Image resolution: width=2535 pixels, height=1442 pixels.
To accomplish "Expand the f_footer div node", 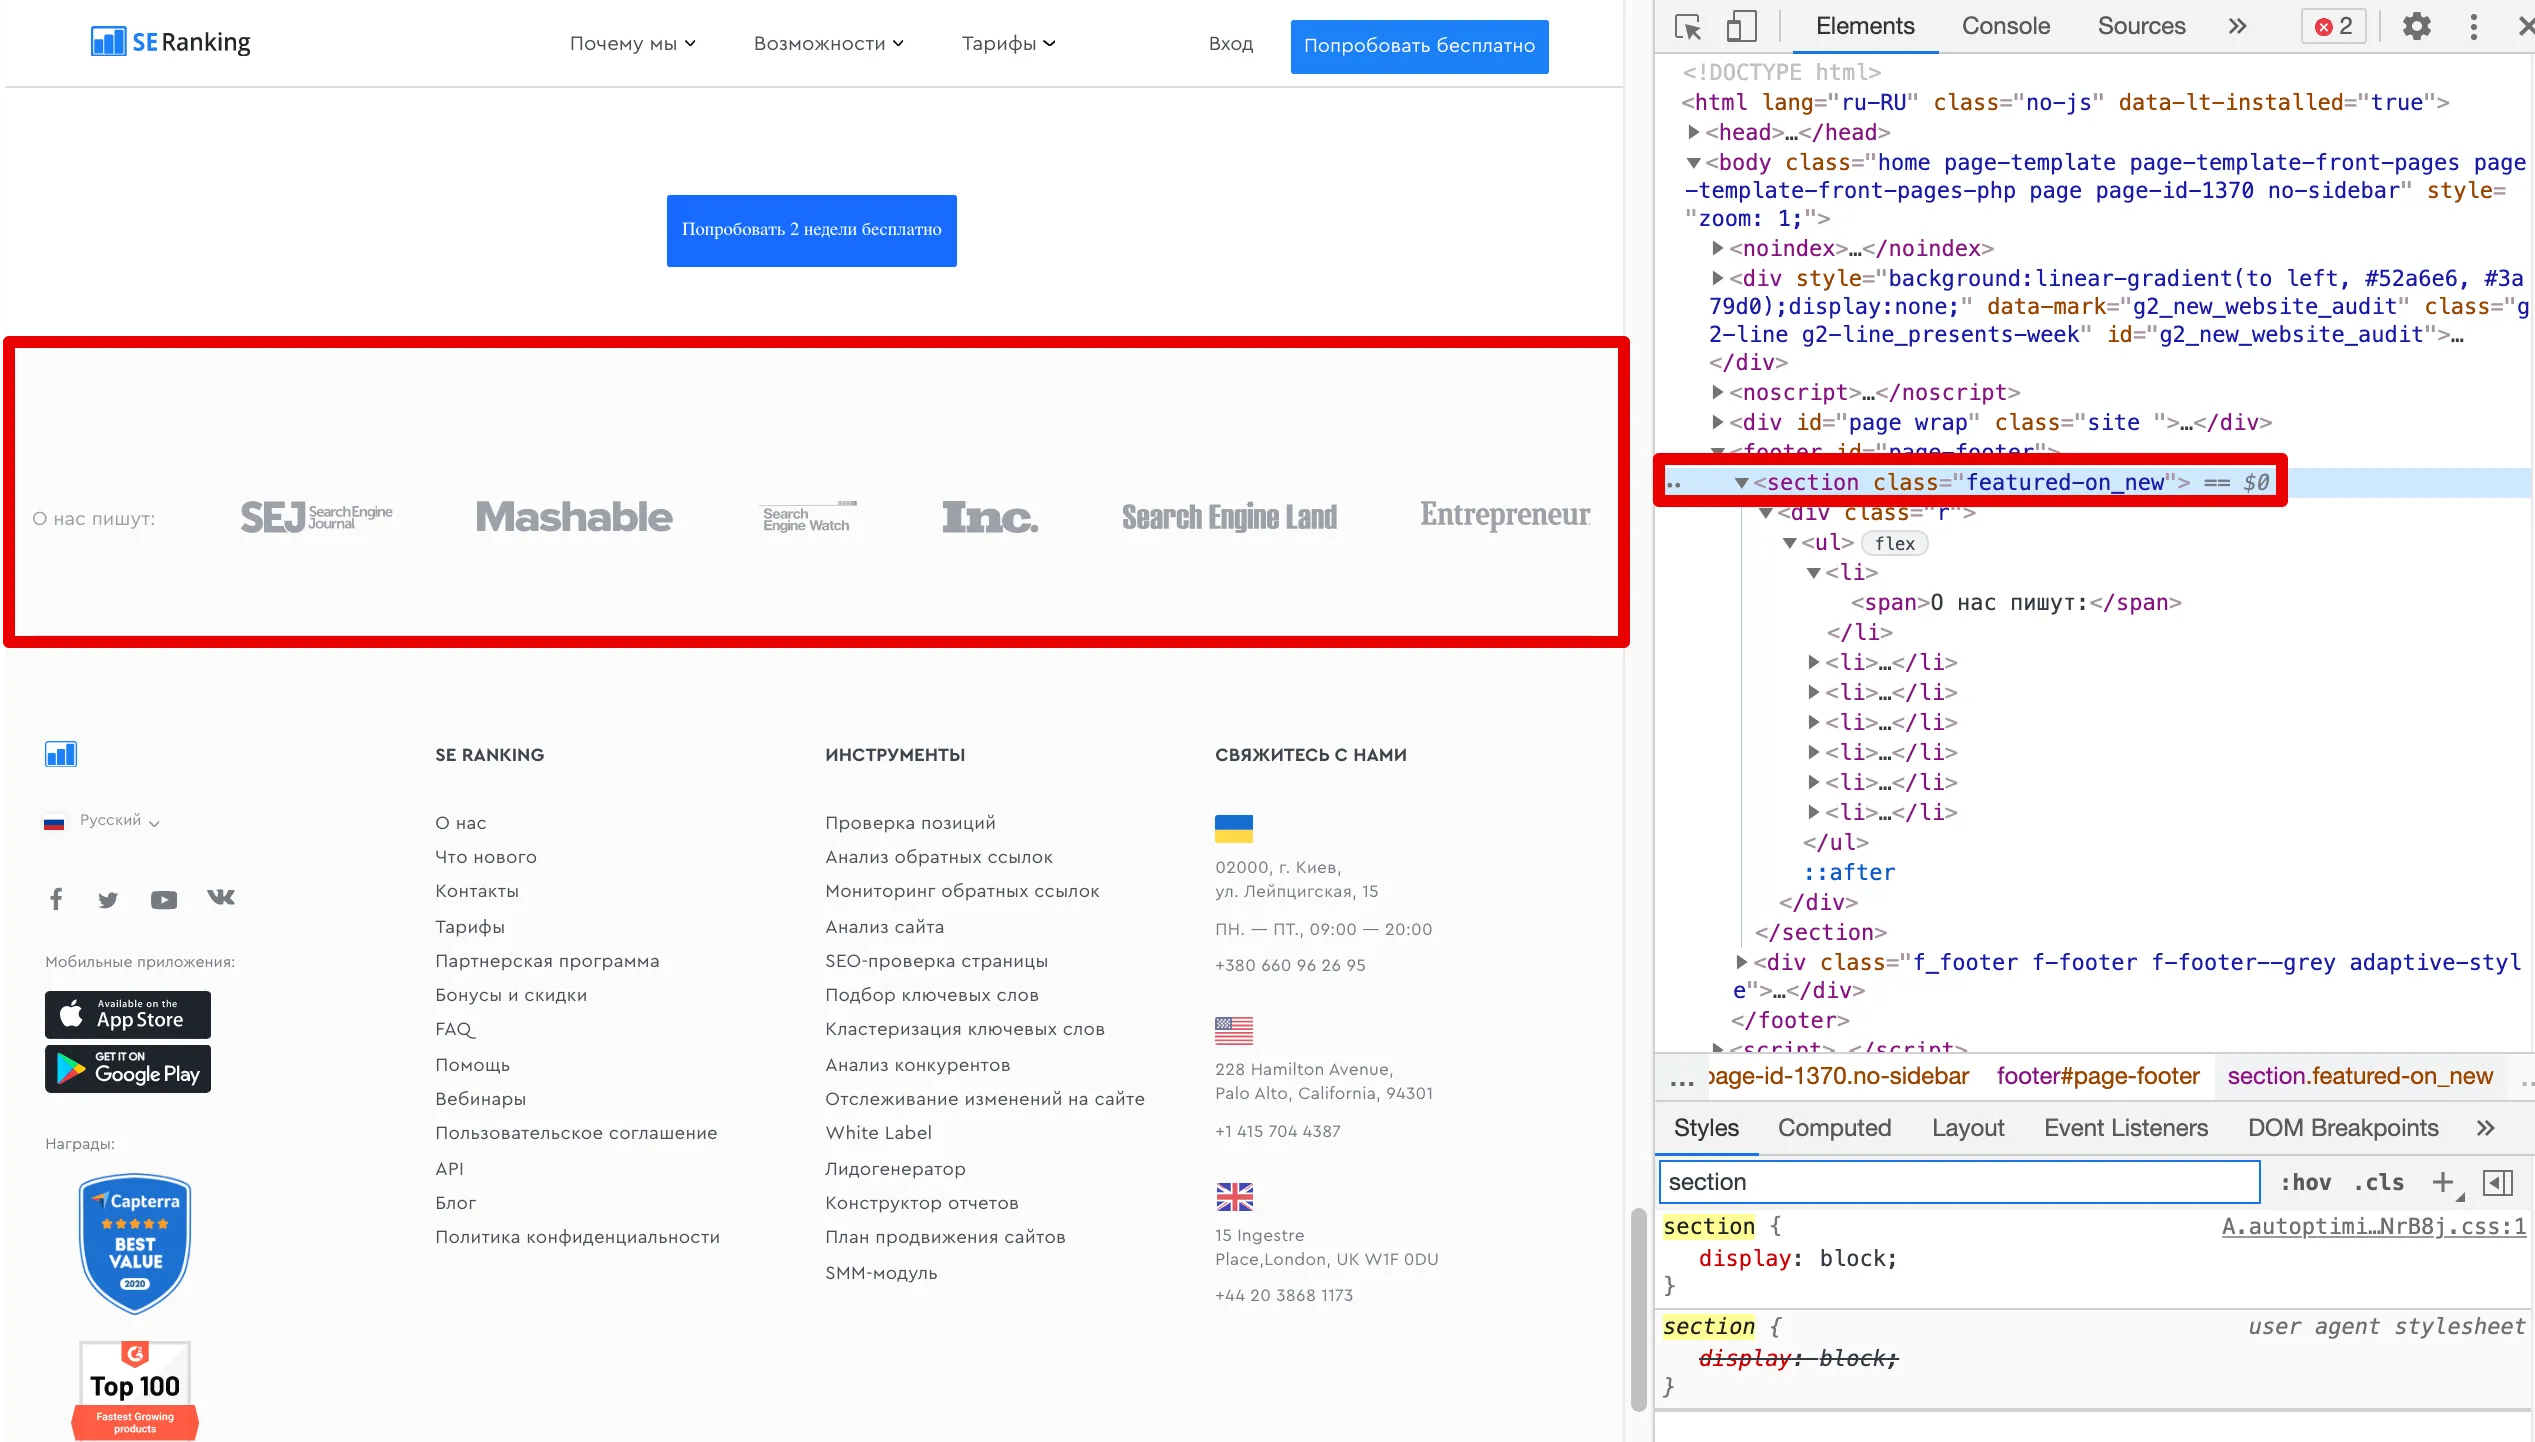I will pyautogui.click(x=1741, y=962).
